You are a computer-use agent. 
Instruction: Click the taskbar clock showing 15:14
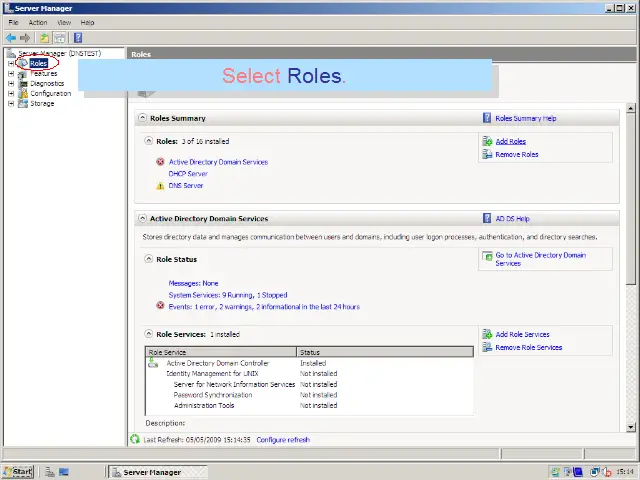pyautogui.click(x=625, y=472)
